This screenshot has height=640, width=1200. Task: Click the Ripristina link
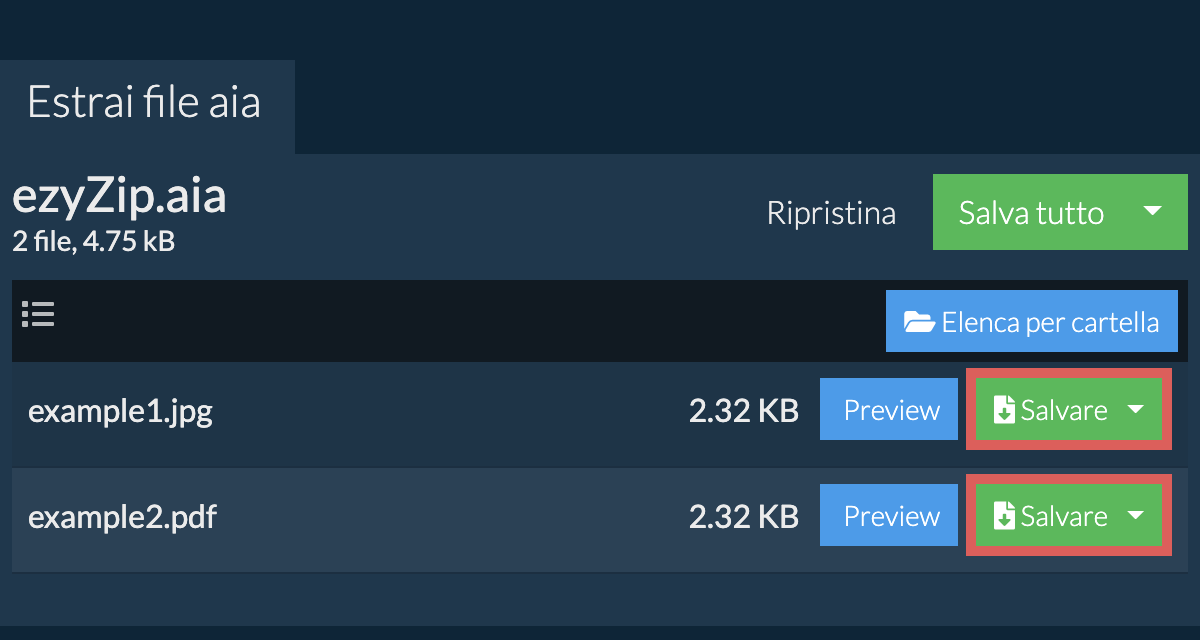[831, 213]
